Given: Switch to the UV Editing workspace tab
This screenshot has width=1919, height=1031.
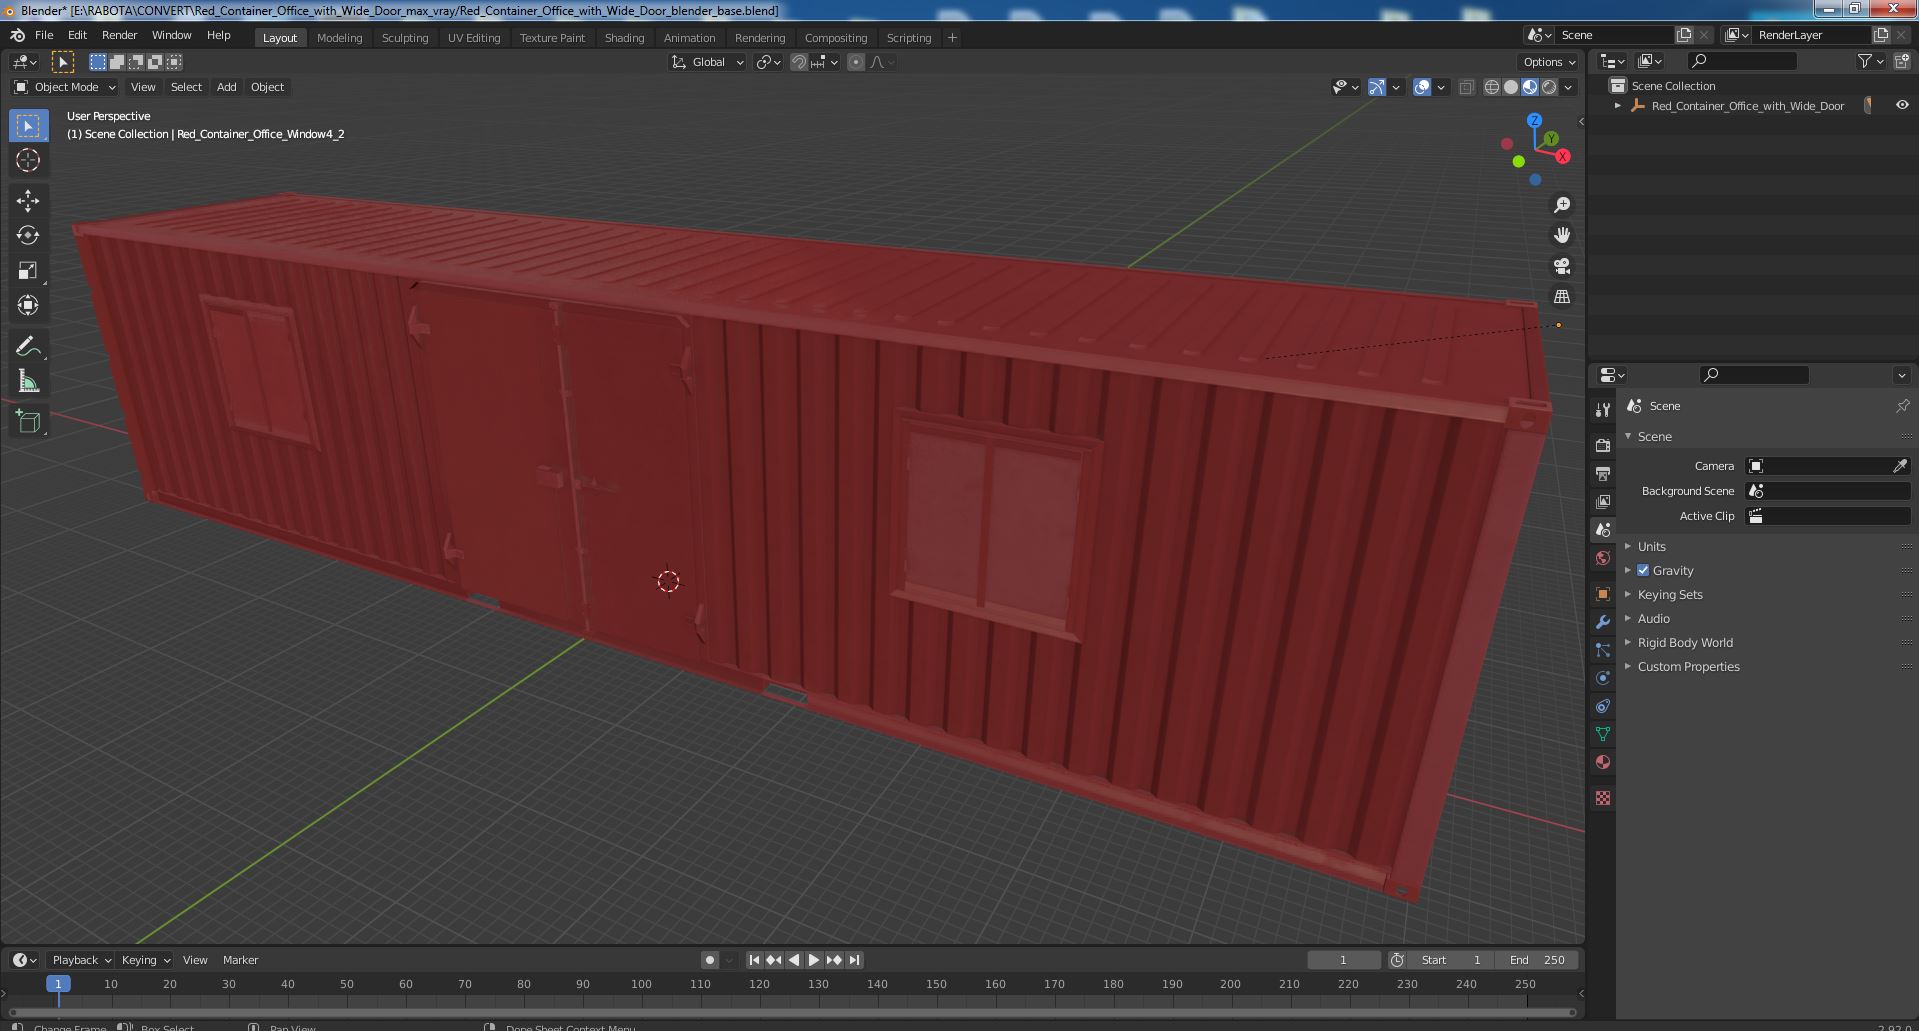Looking at the screenshot, I should [474, 38].
